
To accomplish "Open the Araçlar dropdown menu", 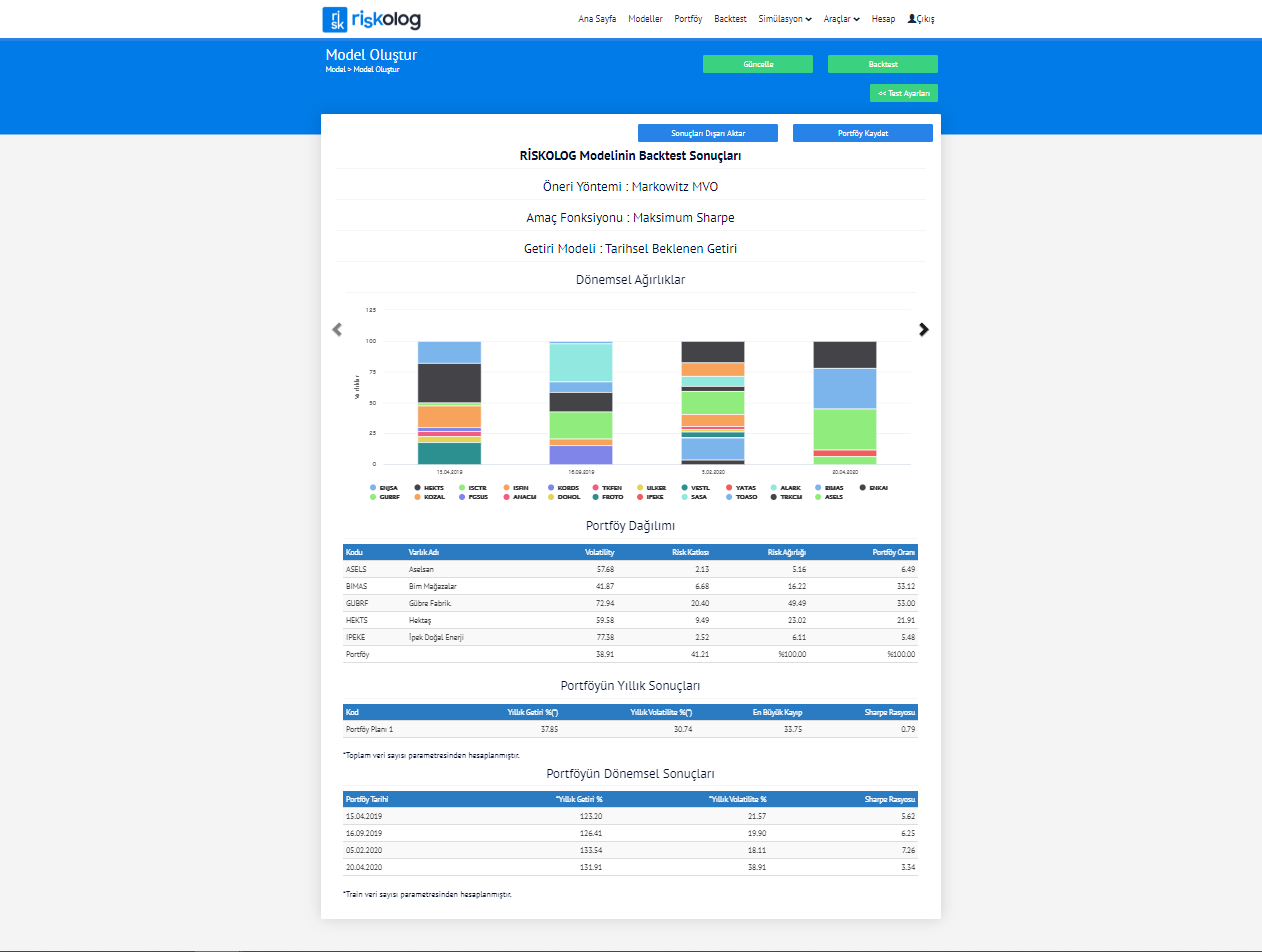I will pos(841,19).
